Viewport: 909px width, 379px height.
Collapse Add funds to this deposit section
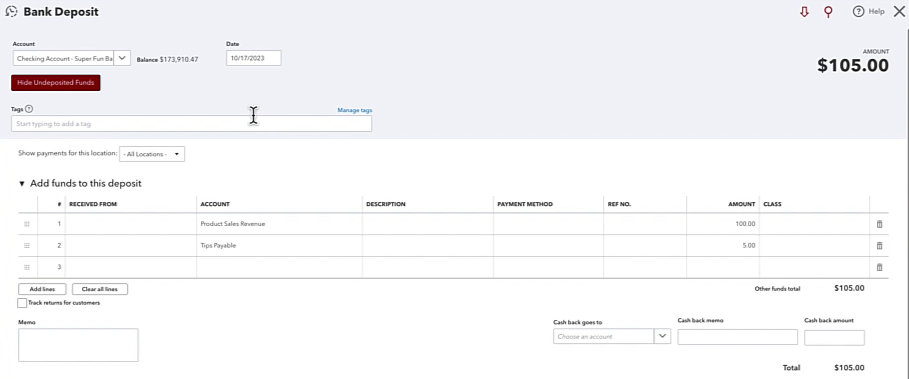(x=22, y=184)
